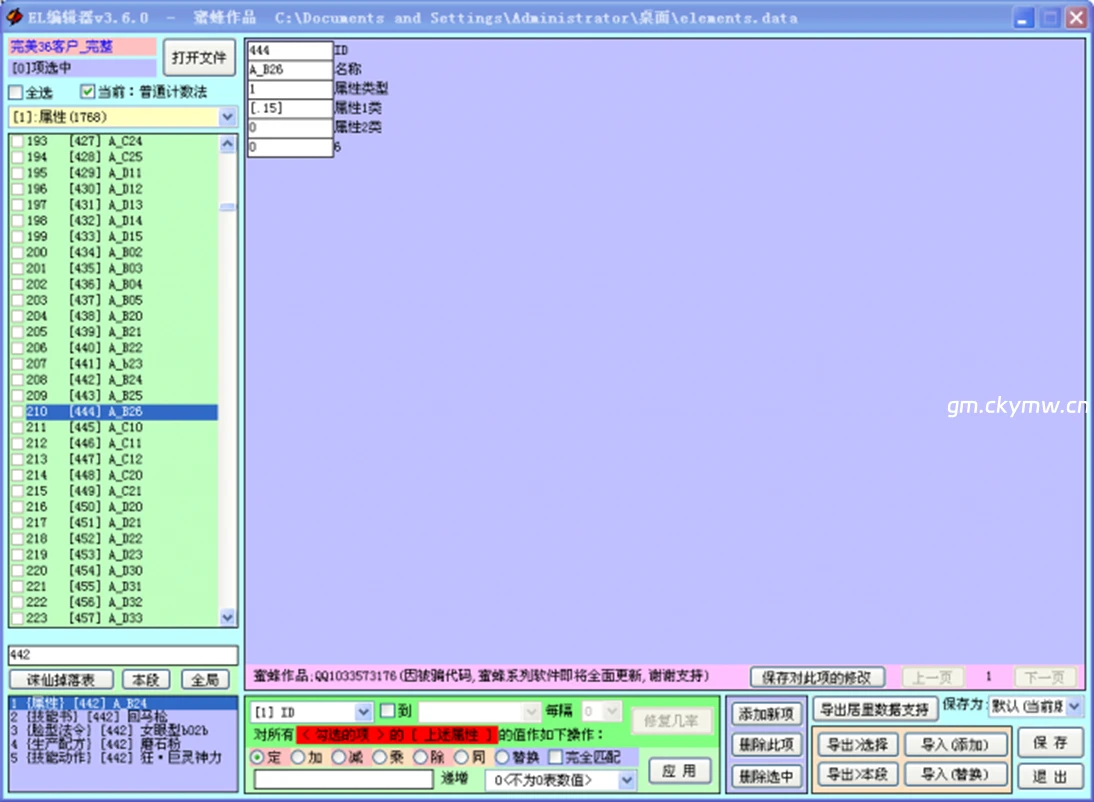Select the 替换 replace radio button

(x=502, y=757)
